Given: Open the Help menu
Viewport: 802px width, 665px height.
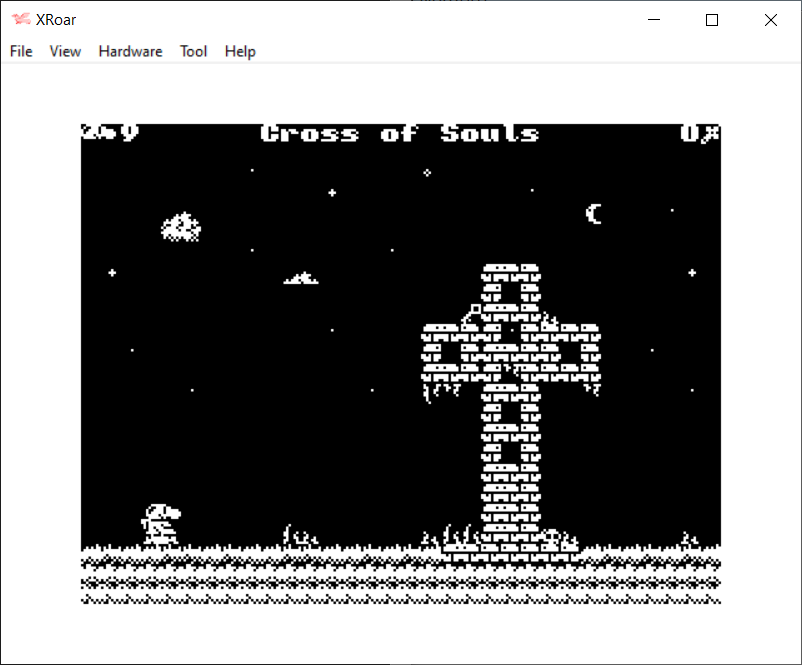Looking at the screenshot, I should pos(240,51).
